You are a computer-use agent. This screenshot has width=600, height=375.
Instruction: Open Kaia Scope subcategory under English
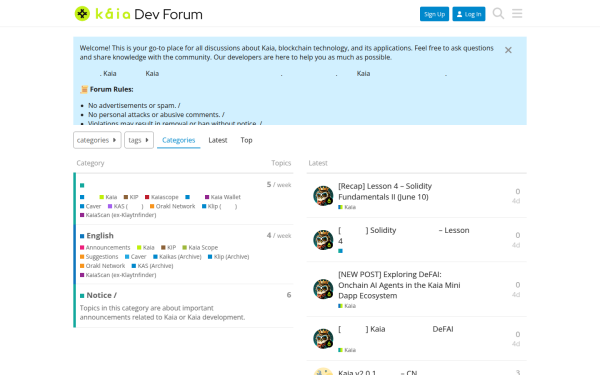[x=200, y=248]
